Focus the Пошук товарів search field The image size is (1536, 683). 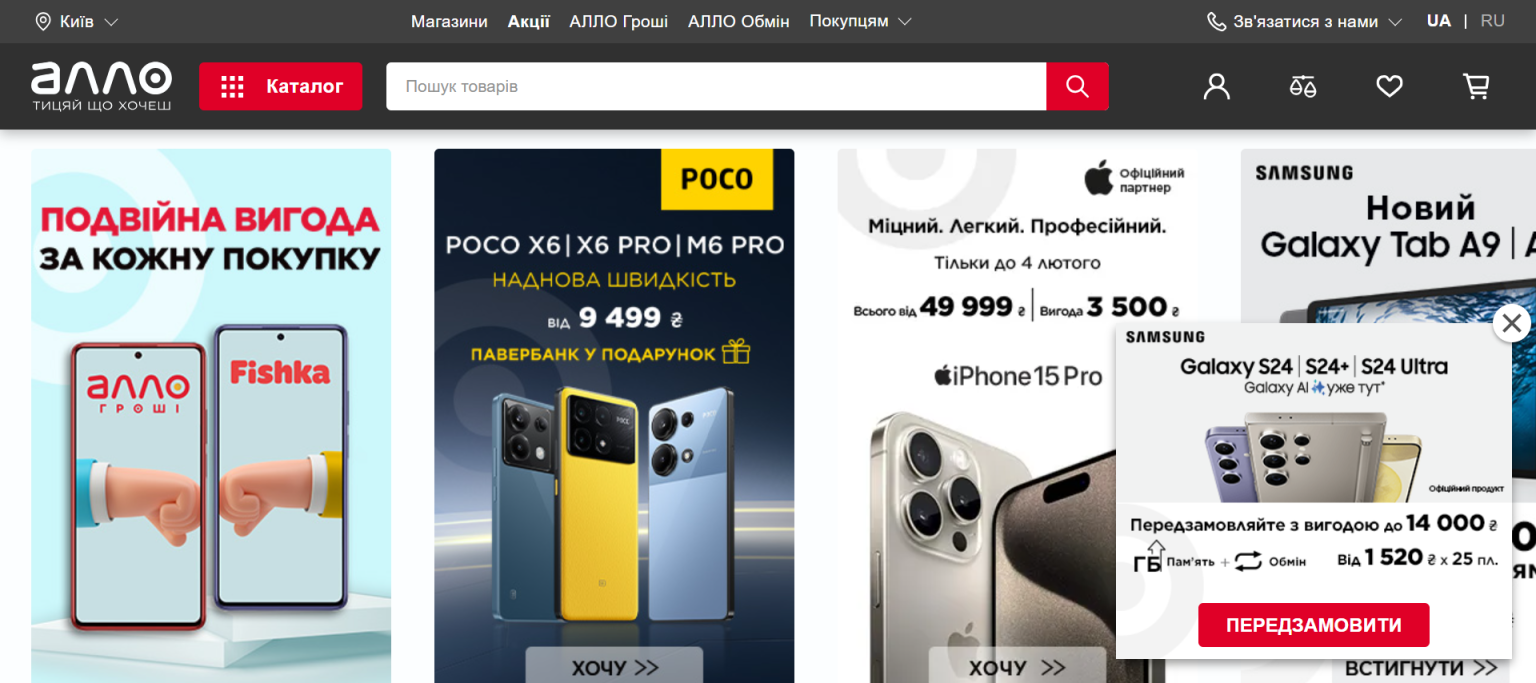click(x=716, y=86)
